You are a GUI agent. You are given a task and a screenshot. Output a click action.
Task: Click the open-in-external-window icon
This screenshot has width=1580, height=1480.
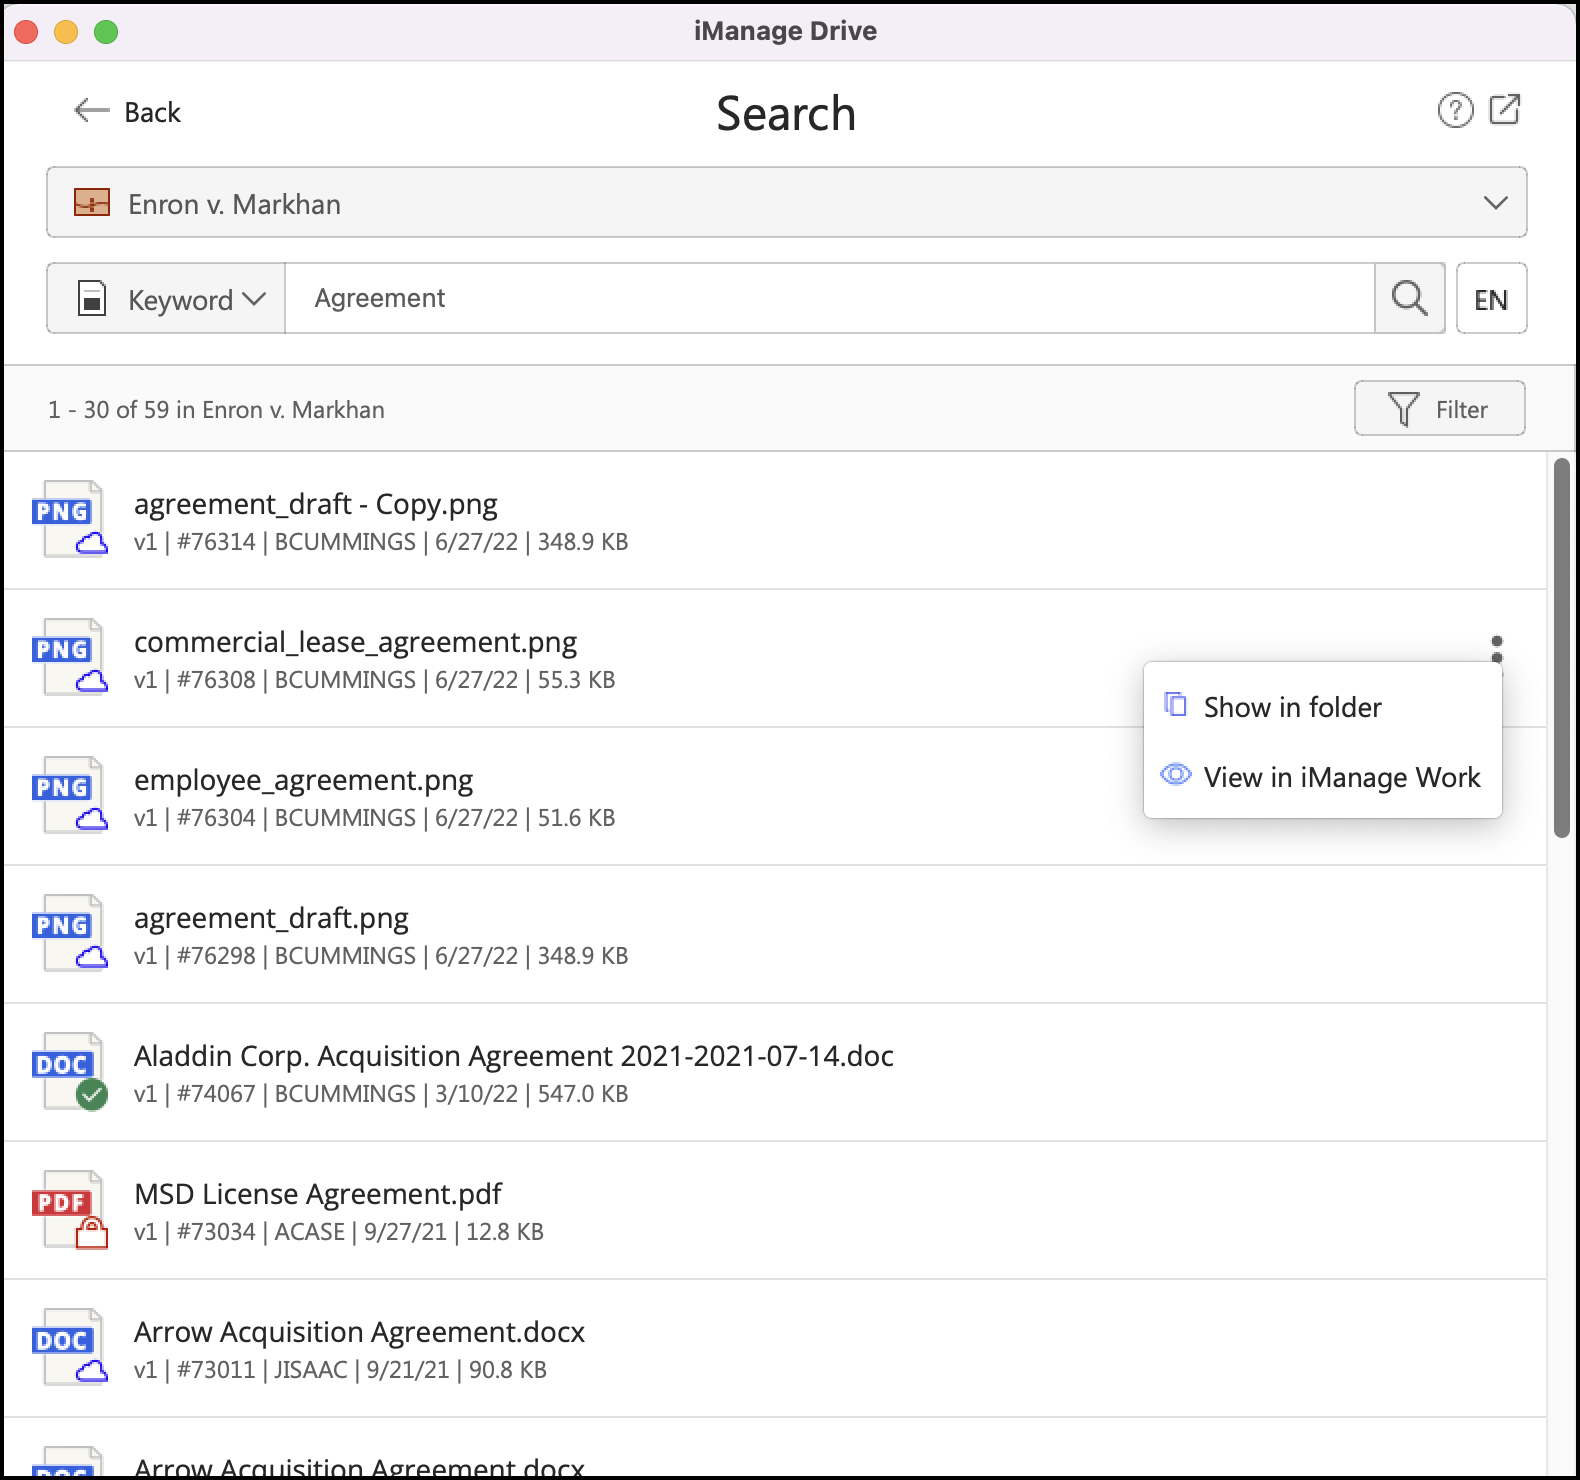coord(1505,109)
